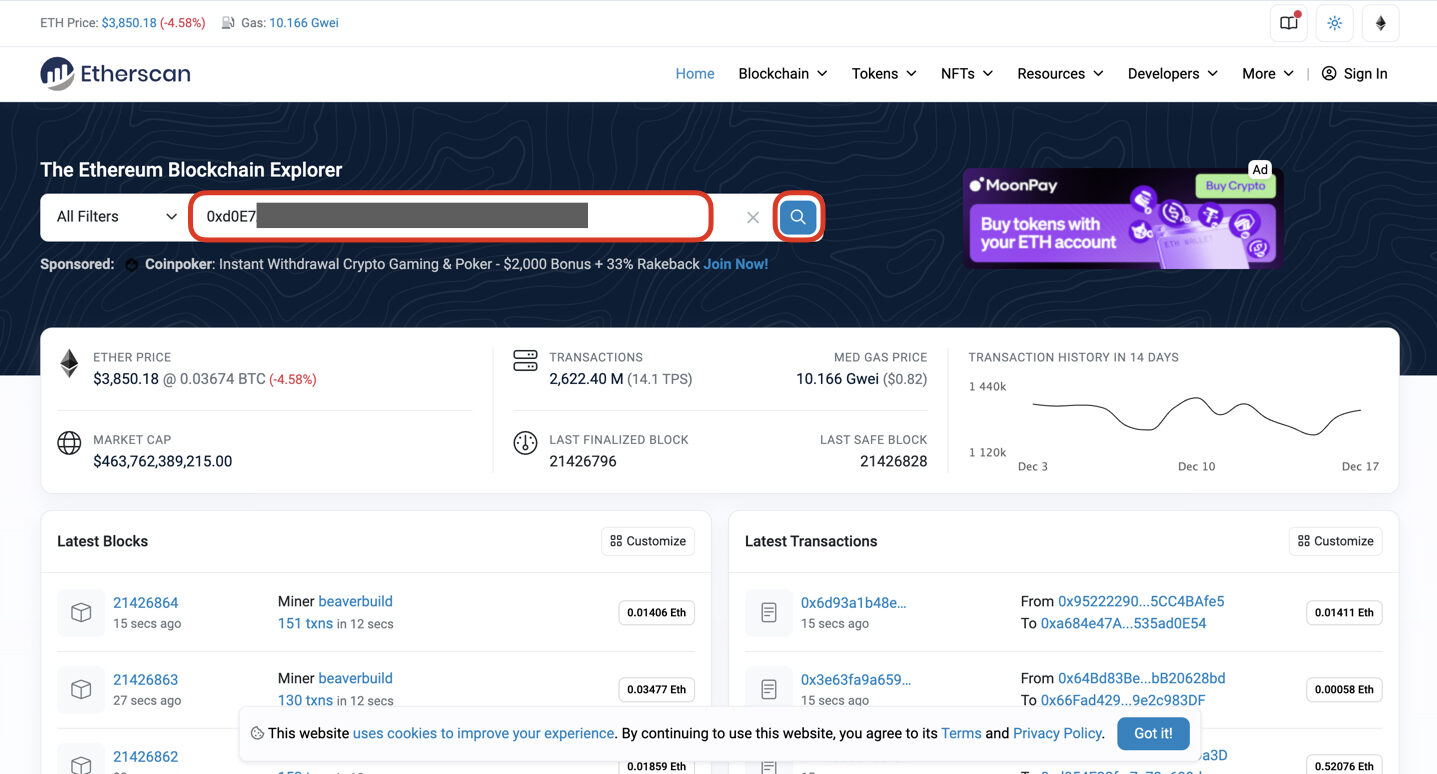Open miner beaverbuild for block 21426864
Image resolution: width=1437 pixels, height=774 pixels.
coord(355,601)
